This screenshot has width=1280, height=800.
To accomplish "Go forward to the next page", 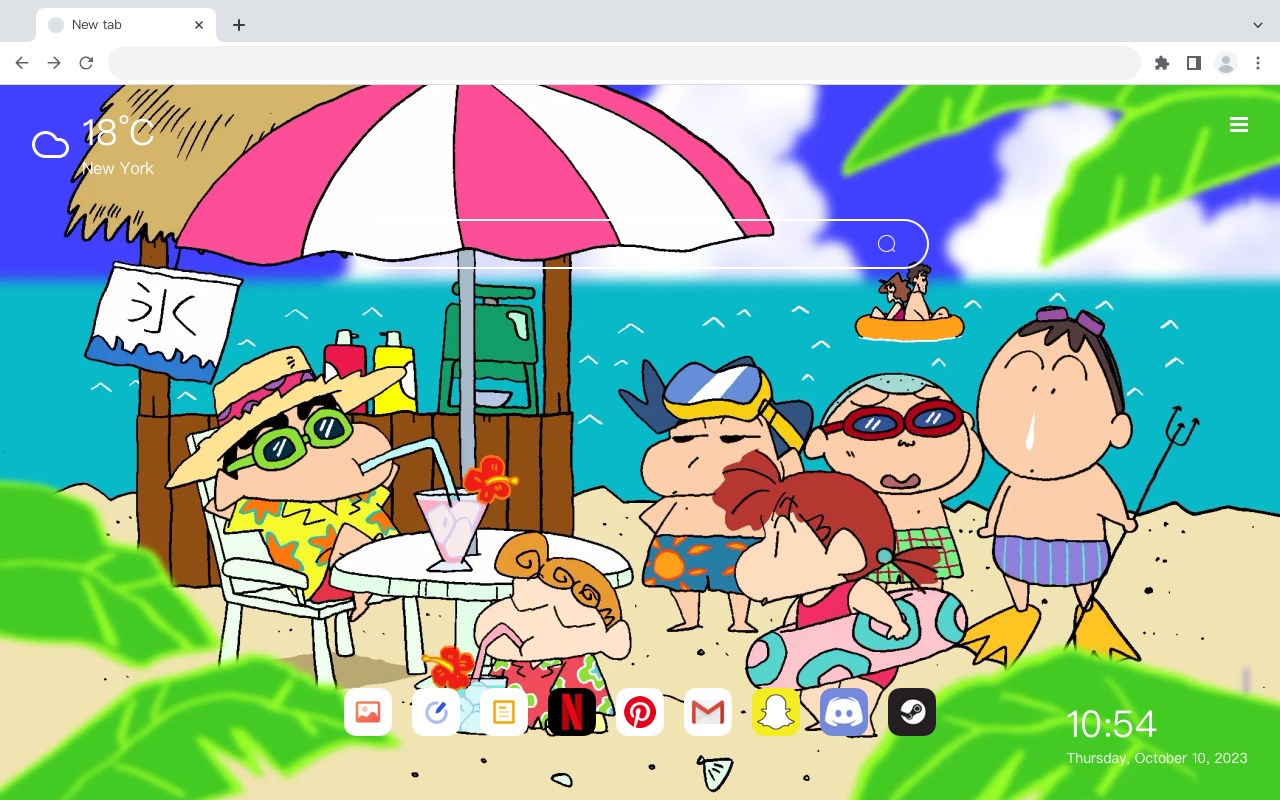I will [54, 63].
